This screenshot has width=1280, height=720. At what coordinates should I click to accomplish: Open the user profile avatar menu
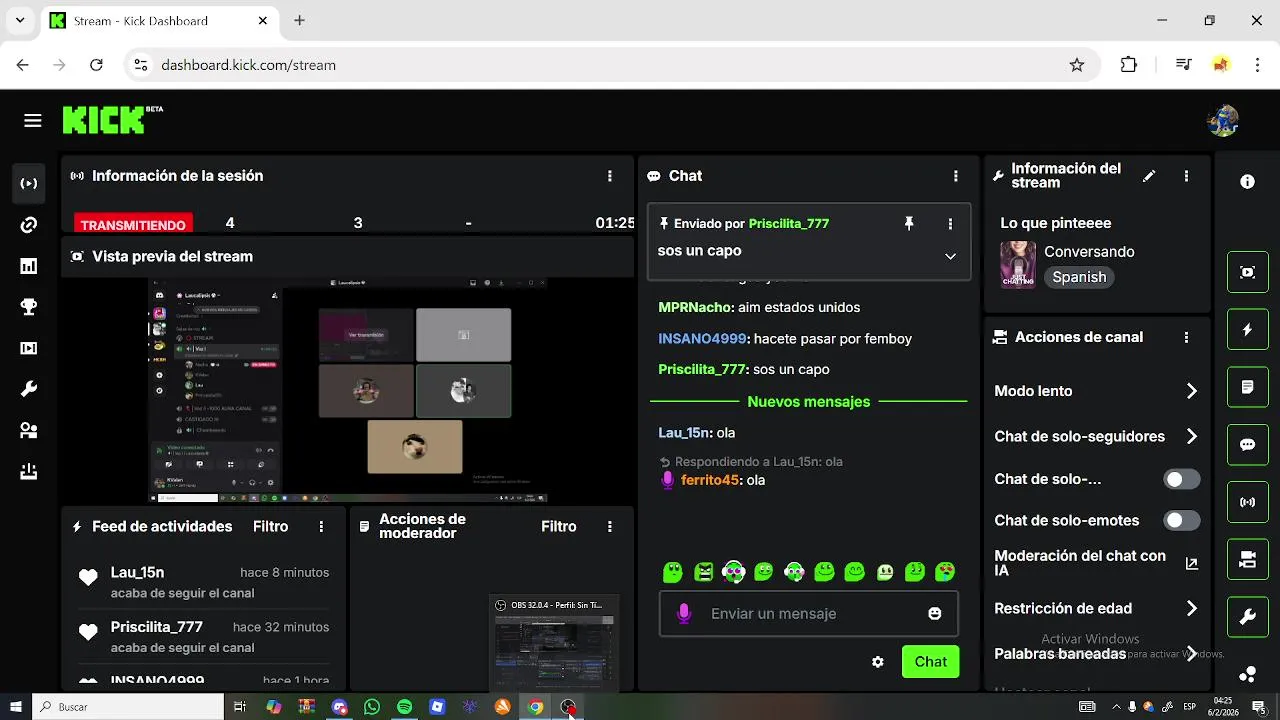pyautogui.click(x=1223, y=121)
